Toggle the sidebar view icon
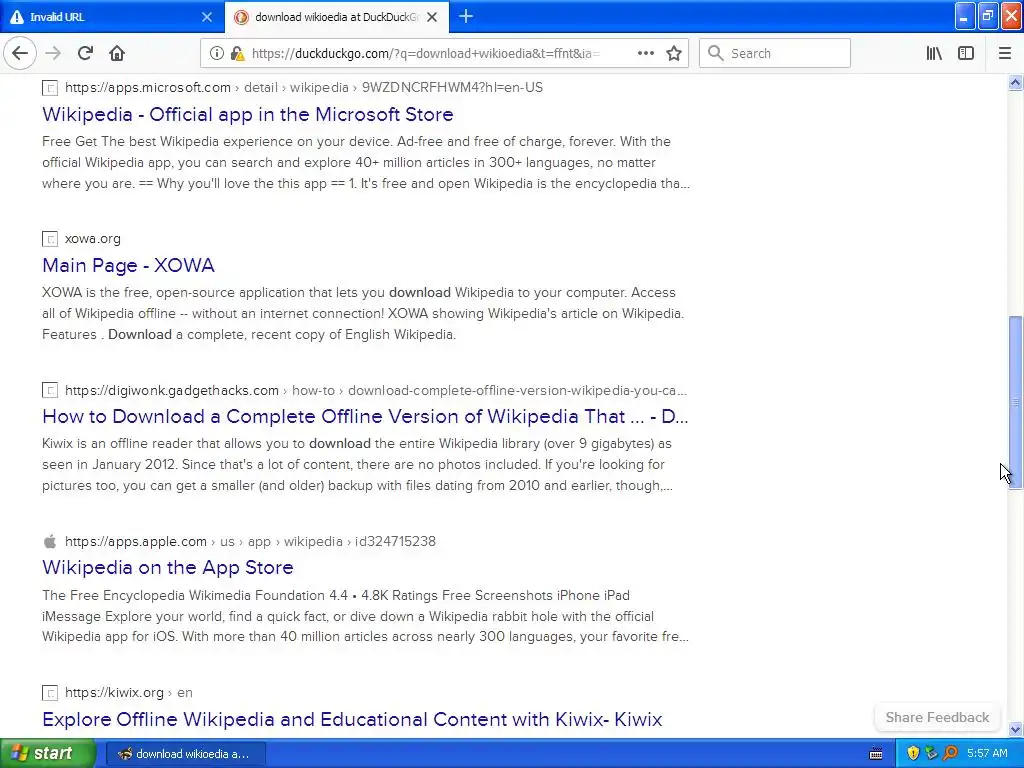The width and height of the screenshot is (1024, 768). click(966, 53)
